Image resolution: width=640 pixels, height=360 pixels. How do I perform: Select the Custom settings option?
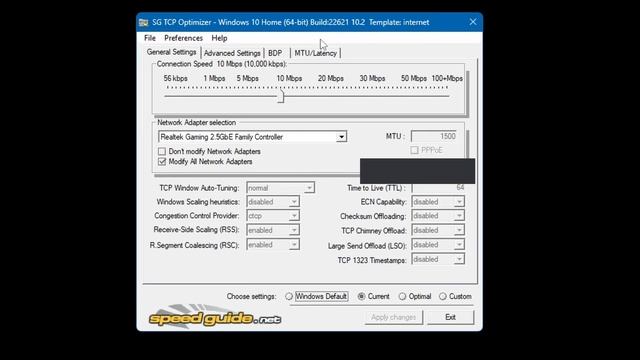point(442,296)
